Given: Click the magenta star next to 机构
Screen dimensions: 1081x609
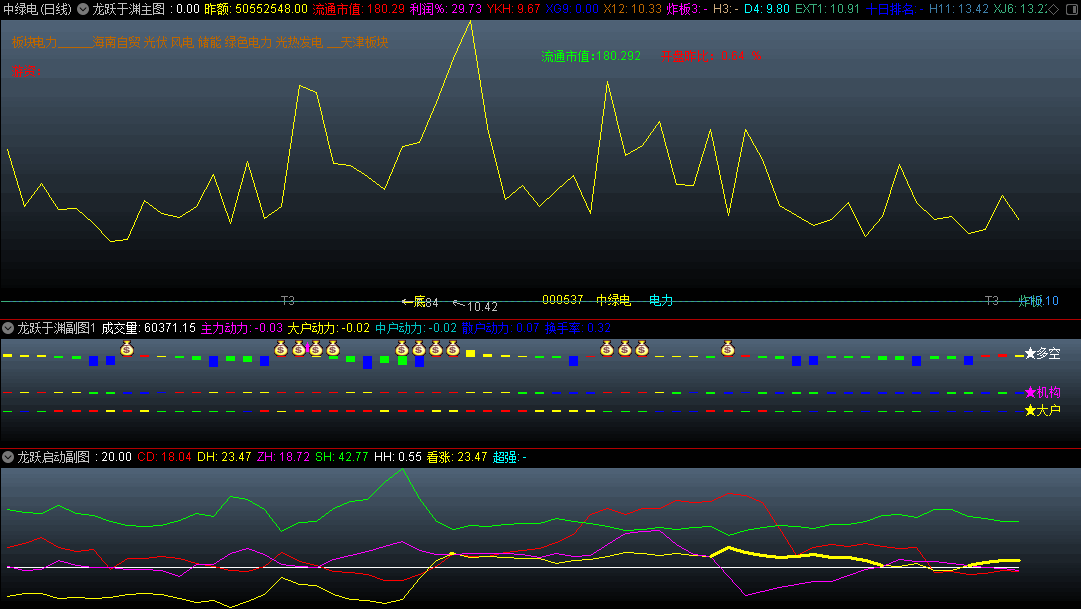Looking at the screenshot, I should (x=1030, y=392).
